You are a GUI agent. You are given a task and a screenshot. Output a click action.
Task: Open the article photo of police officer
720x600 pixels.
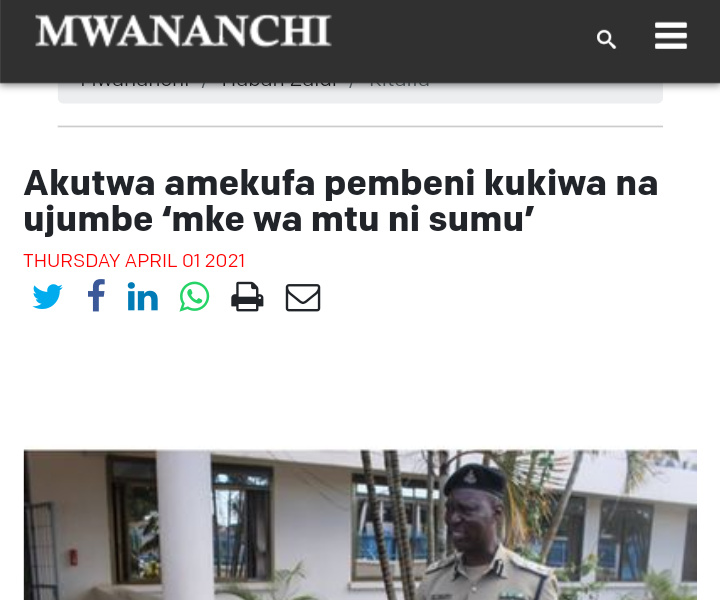pyautogui.click(x=360, y=525)
